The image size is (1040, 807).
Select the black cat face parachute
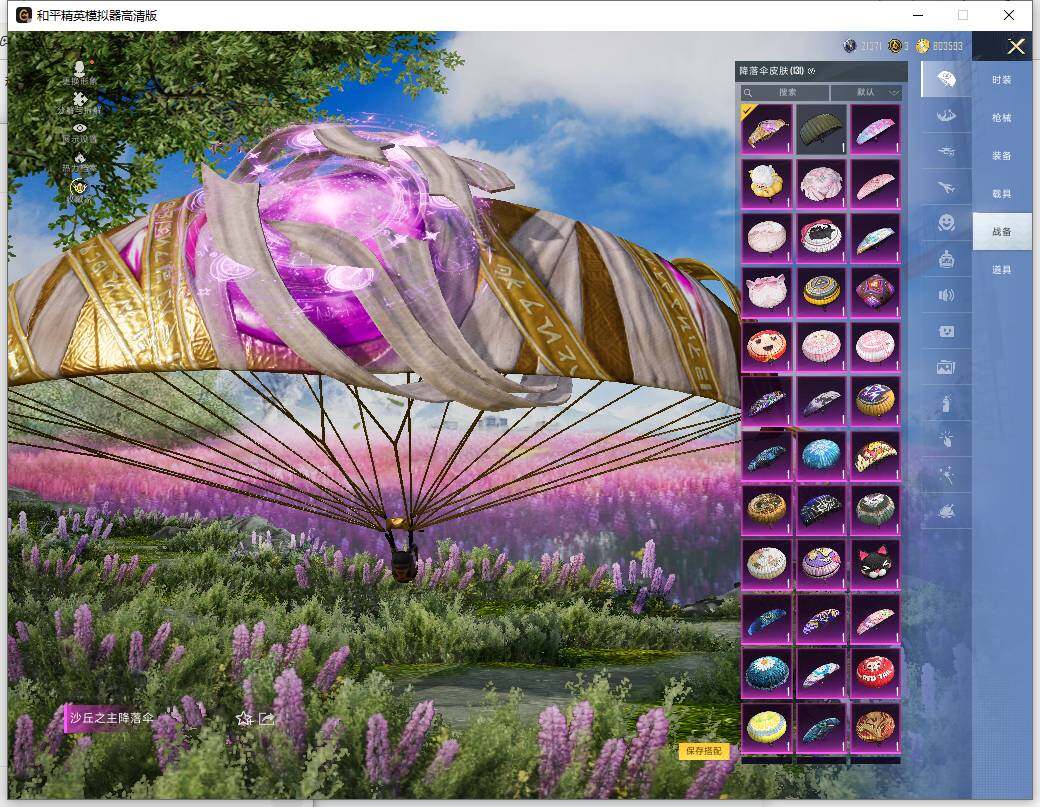tap(876, 565)
